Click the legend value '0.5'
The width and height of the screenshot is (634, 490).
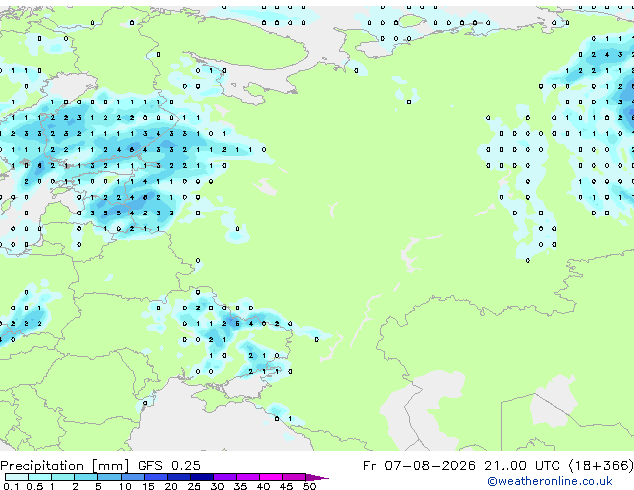[35, 486]
